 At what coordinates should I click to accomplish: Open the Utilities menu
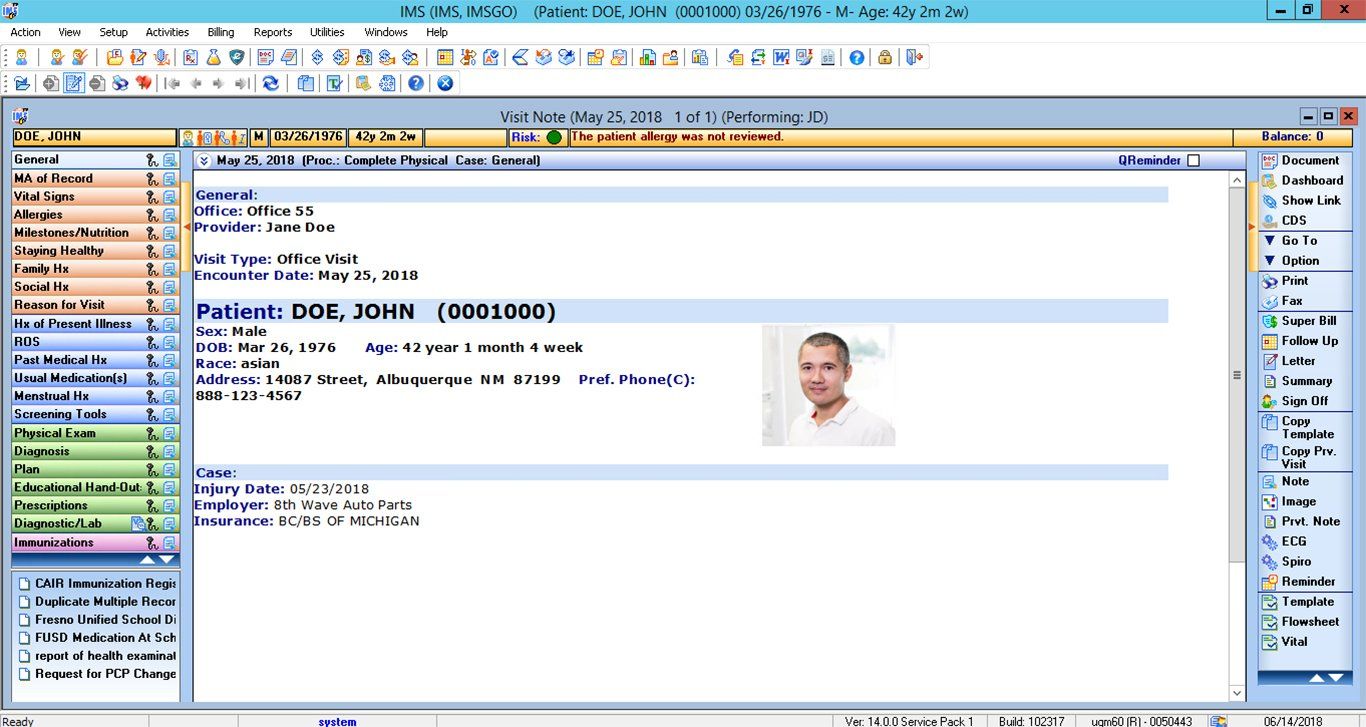pyautogui.click(x=327, y=32)
